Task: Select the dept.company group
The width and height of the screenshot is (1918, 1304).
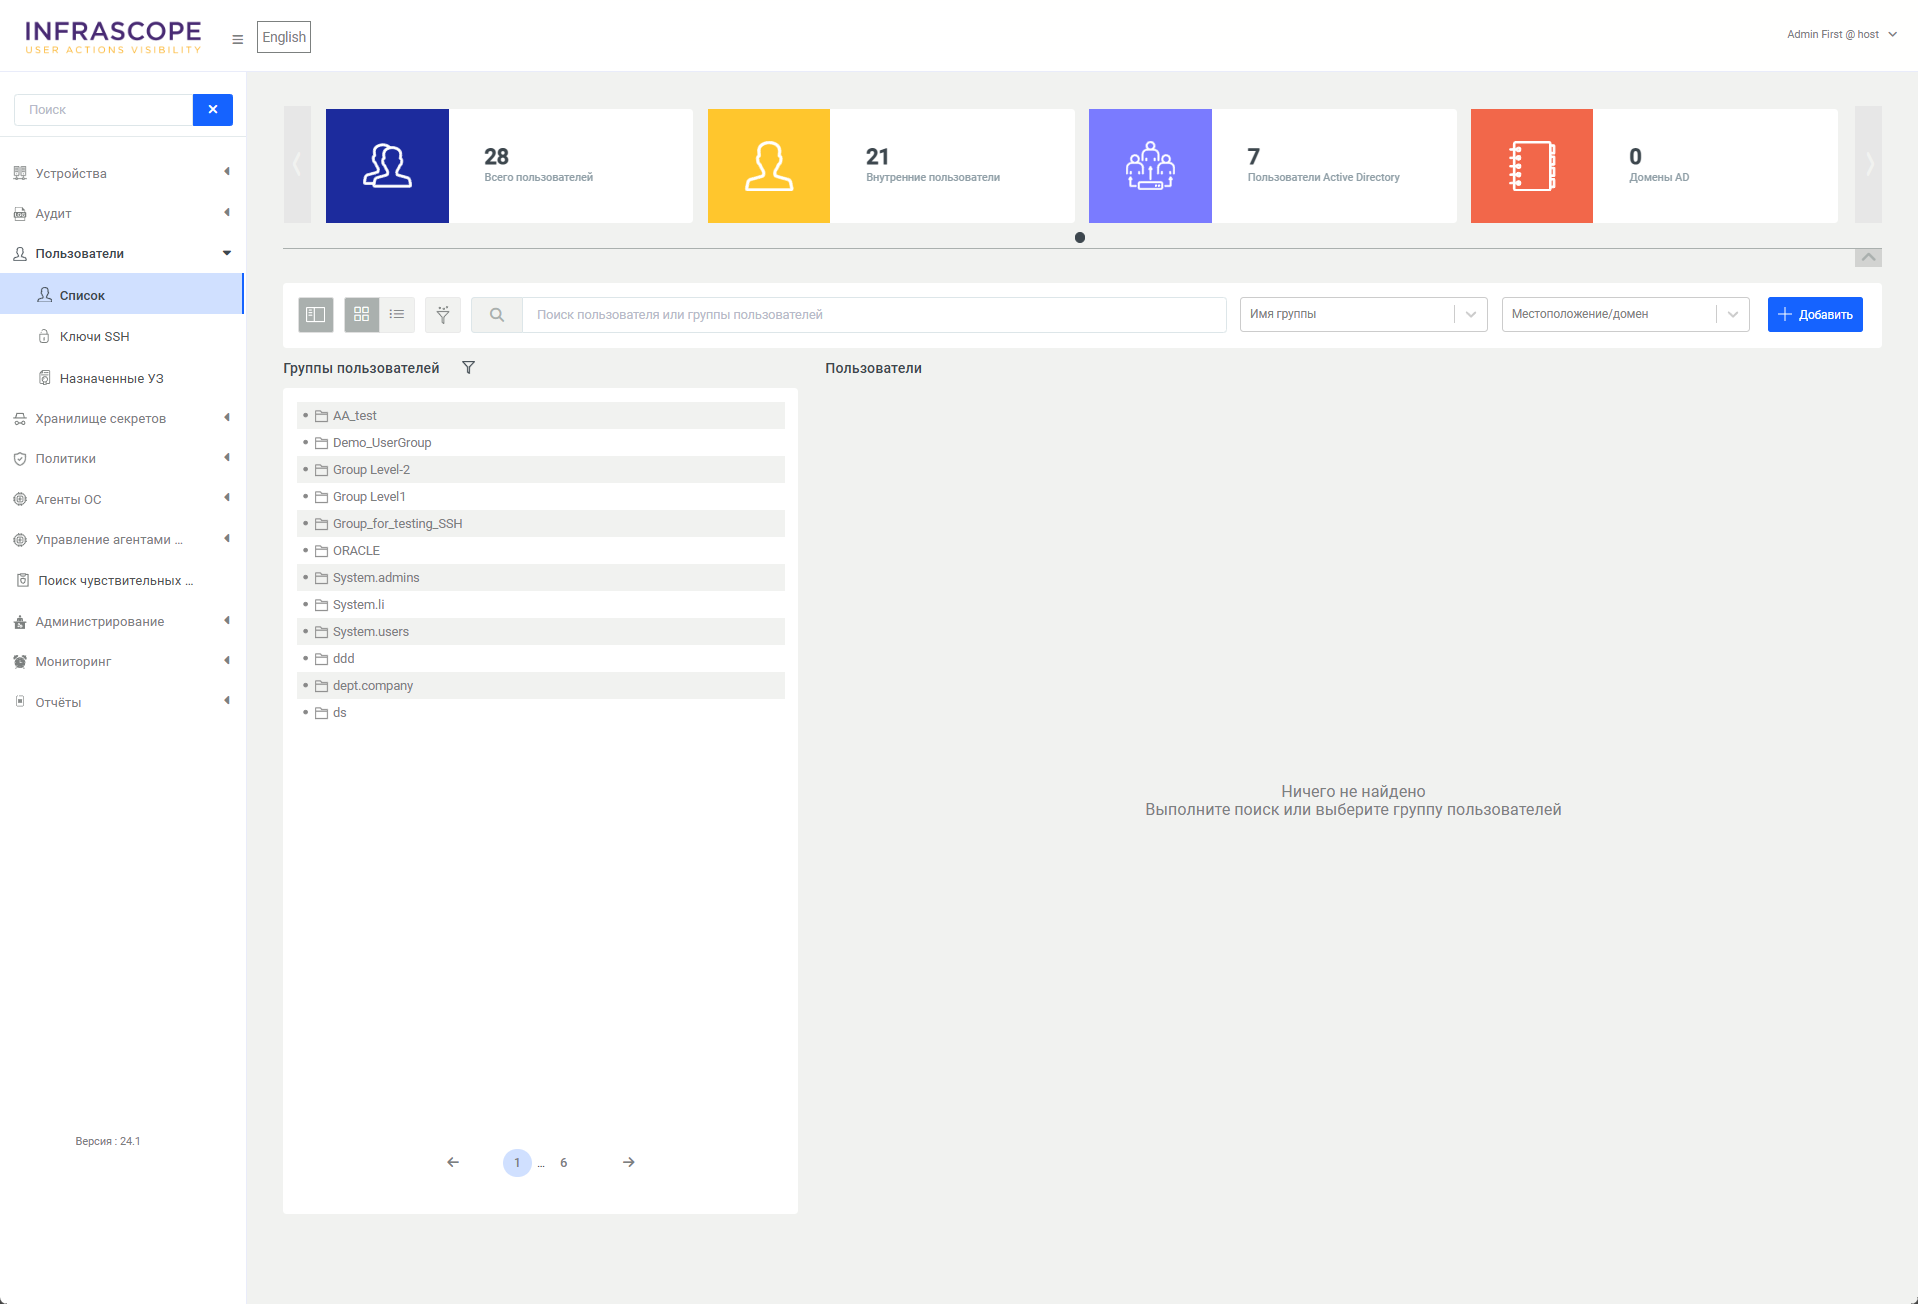Action: click(541, 686)
